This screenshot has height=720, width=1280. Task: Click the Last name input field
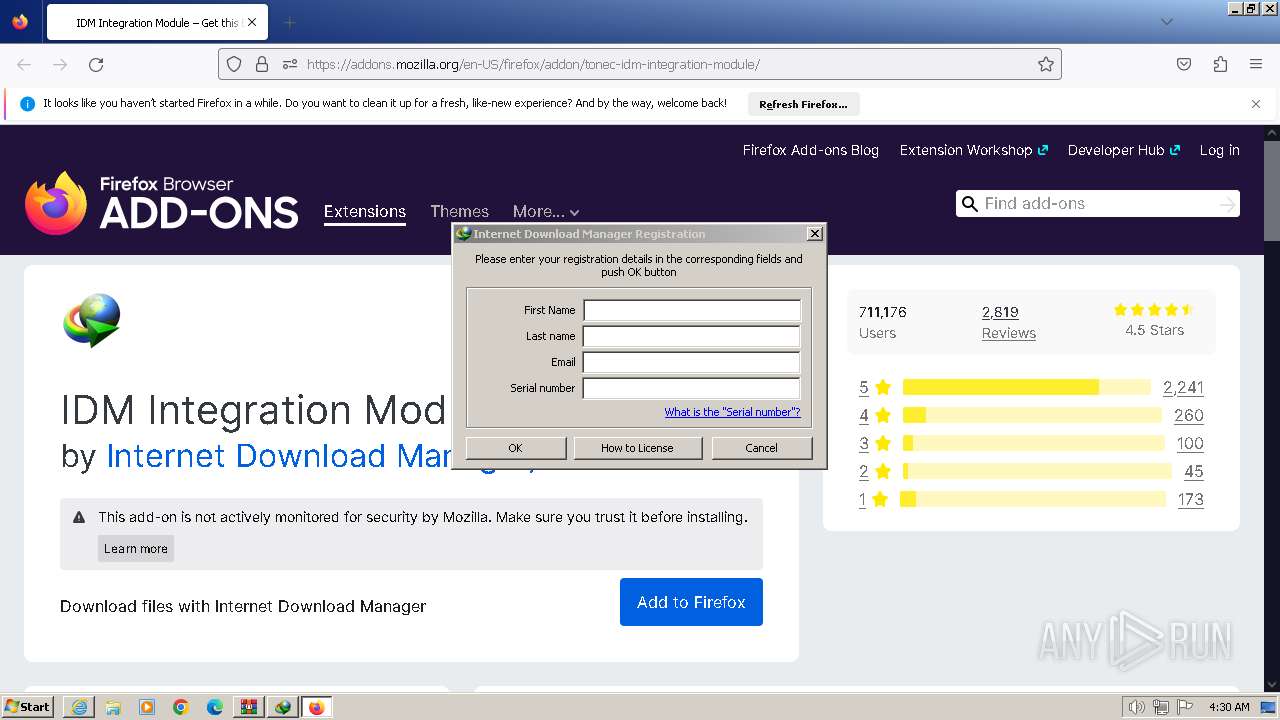(x=692, y=336)
